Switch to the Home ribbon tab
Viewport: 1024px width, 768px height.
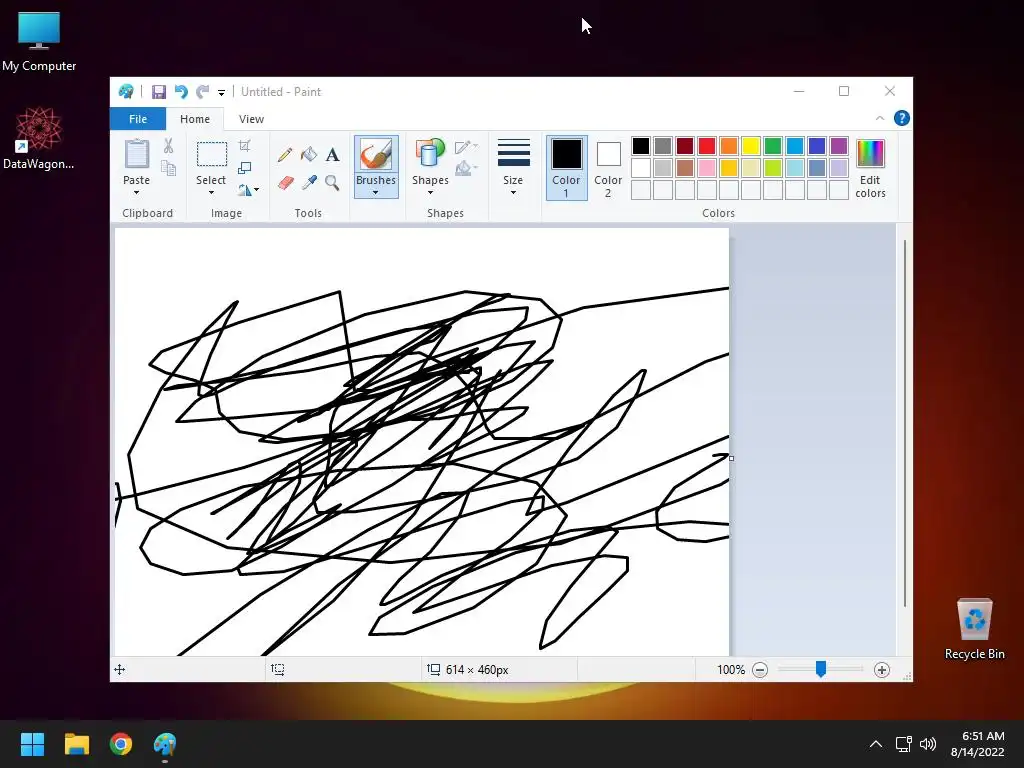195,119
